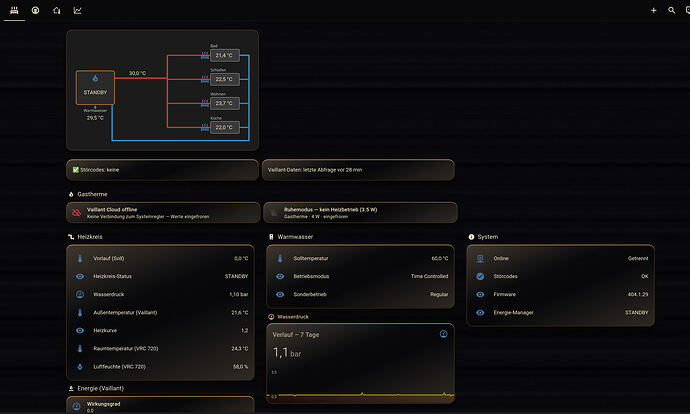Click the eye icon for Heizkurve
This screenshot has width=690, height=414.
(80, 330)
